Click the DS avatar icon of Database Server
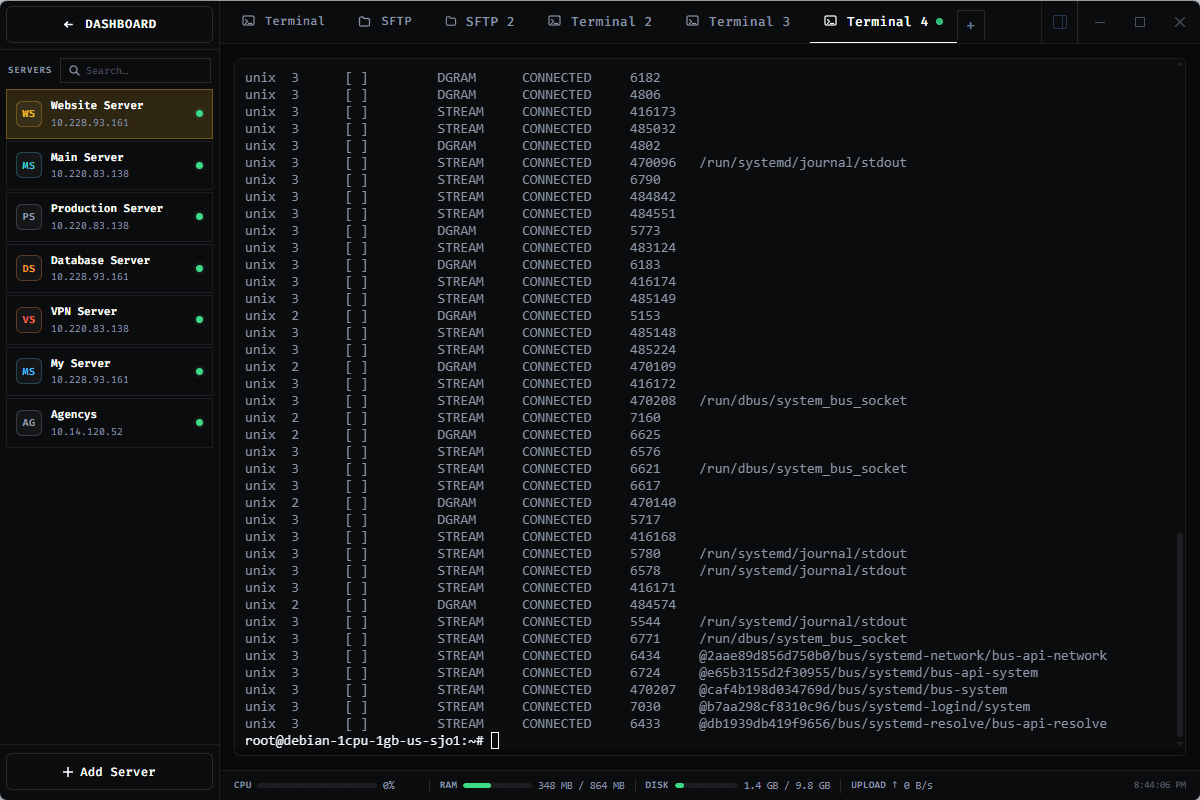This screenshot has height=800, width=1200. 29,268
